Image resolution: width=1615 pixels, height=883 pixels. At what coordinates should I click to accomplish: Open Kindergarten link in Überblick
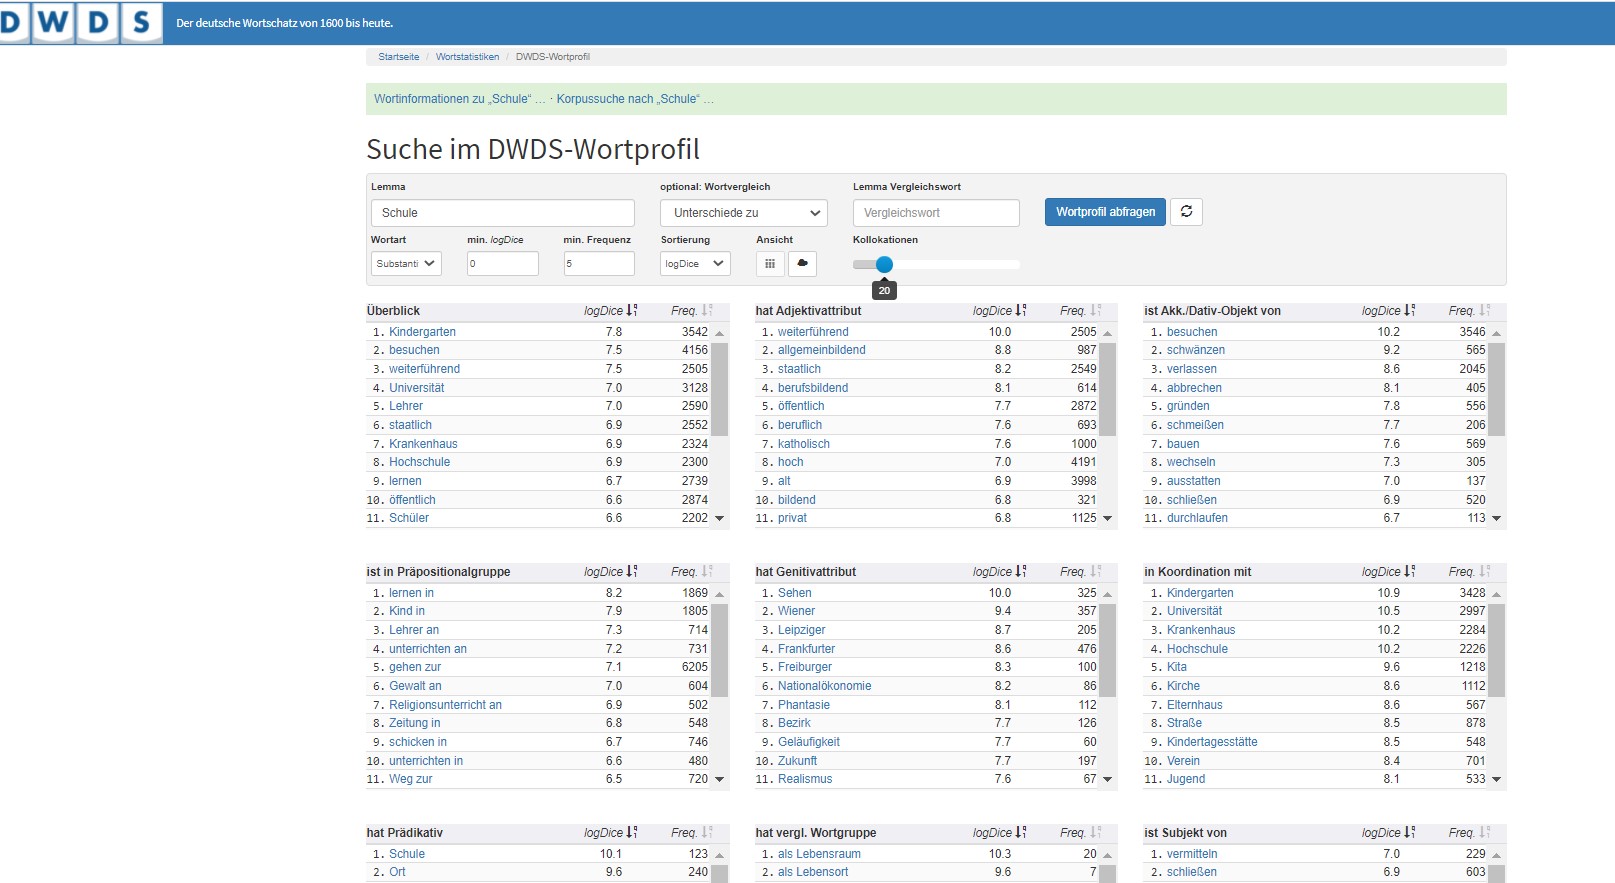[422, 332]
